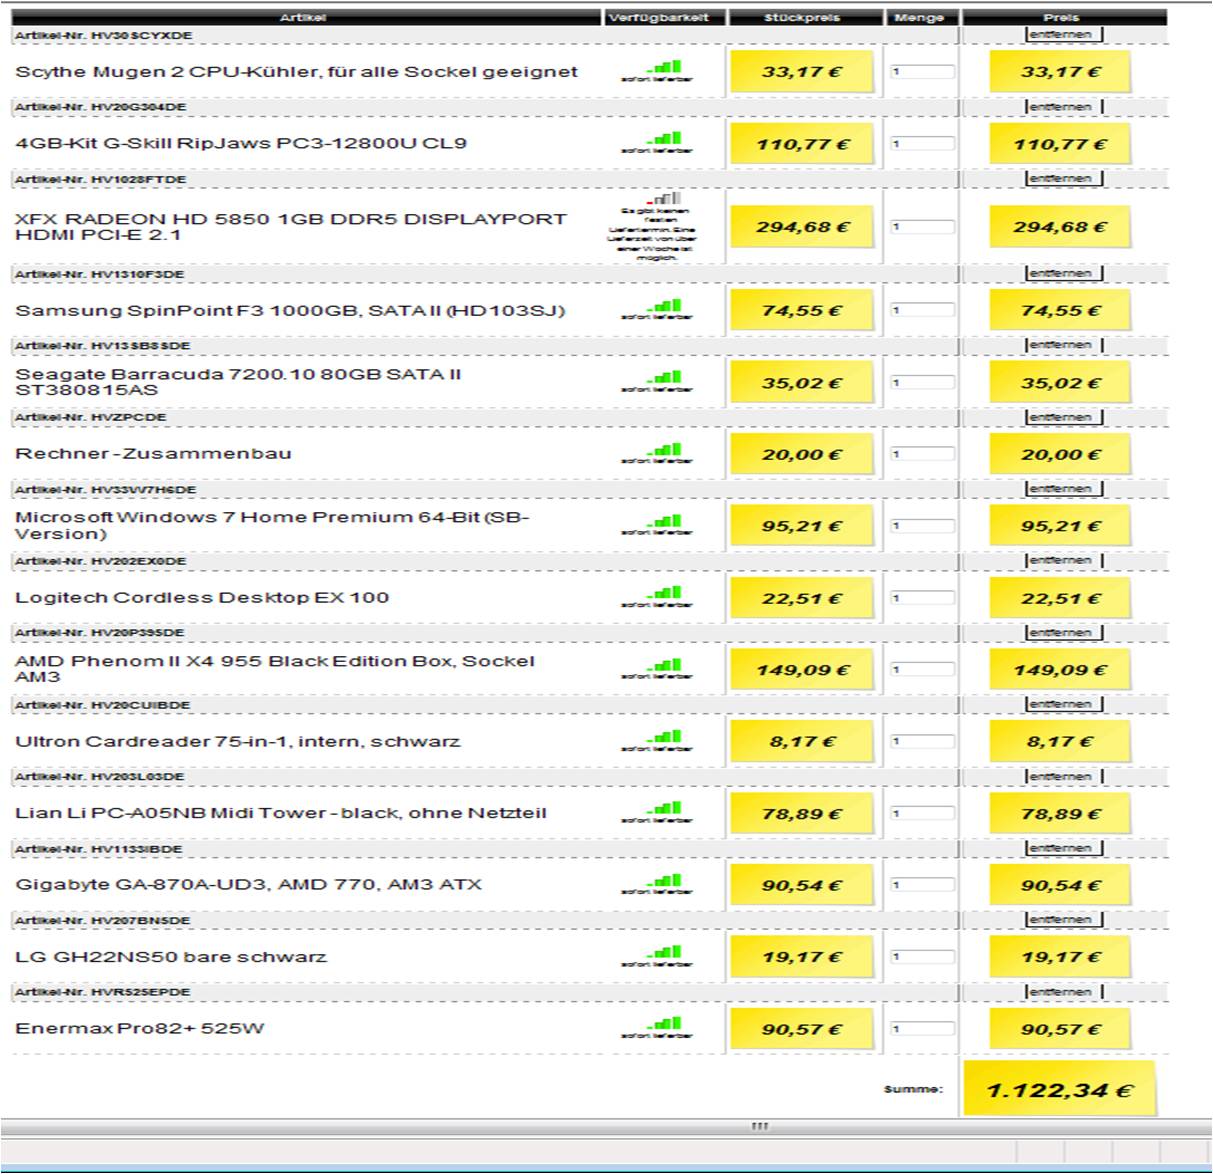
Task: Remove the Lian Li PC-A05NB tower
Action: [x=1064, y=776]
